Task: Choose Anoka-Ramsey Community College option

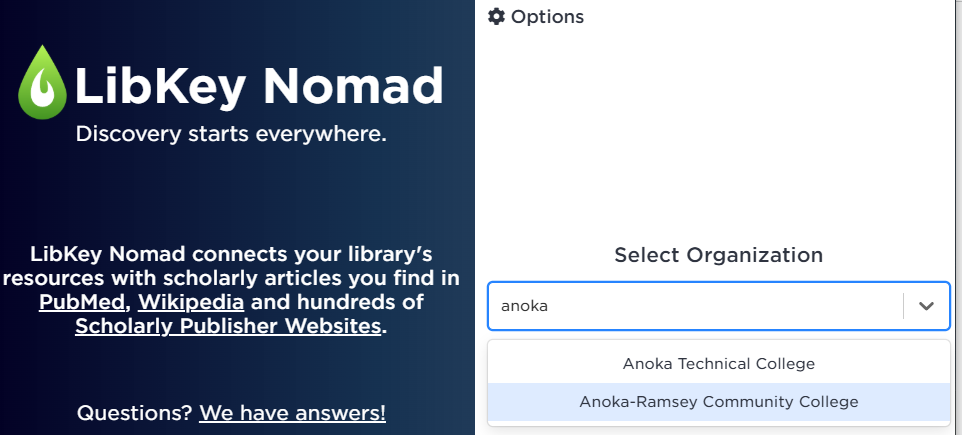Action: 718,402
